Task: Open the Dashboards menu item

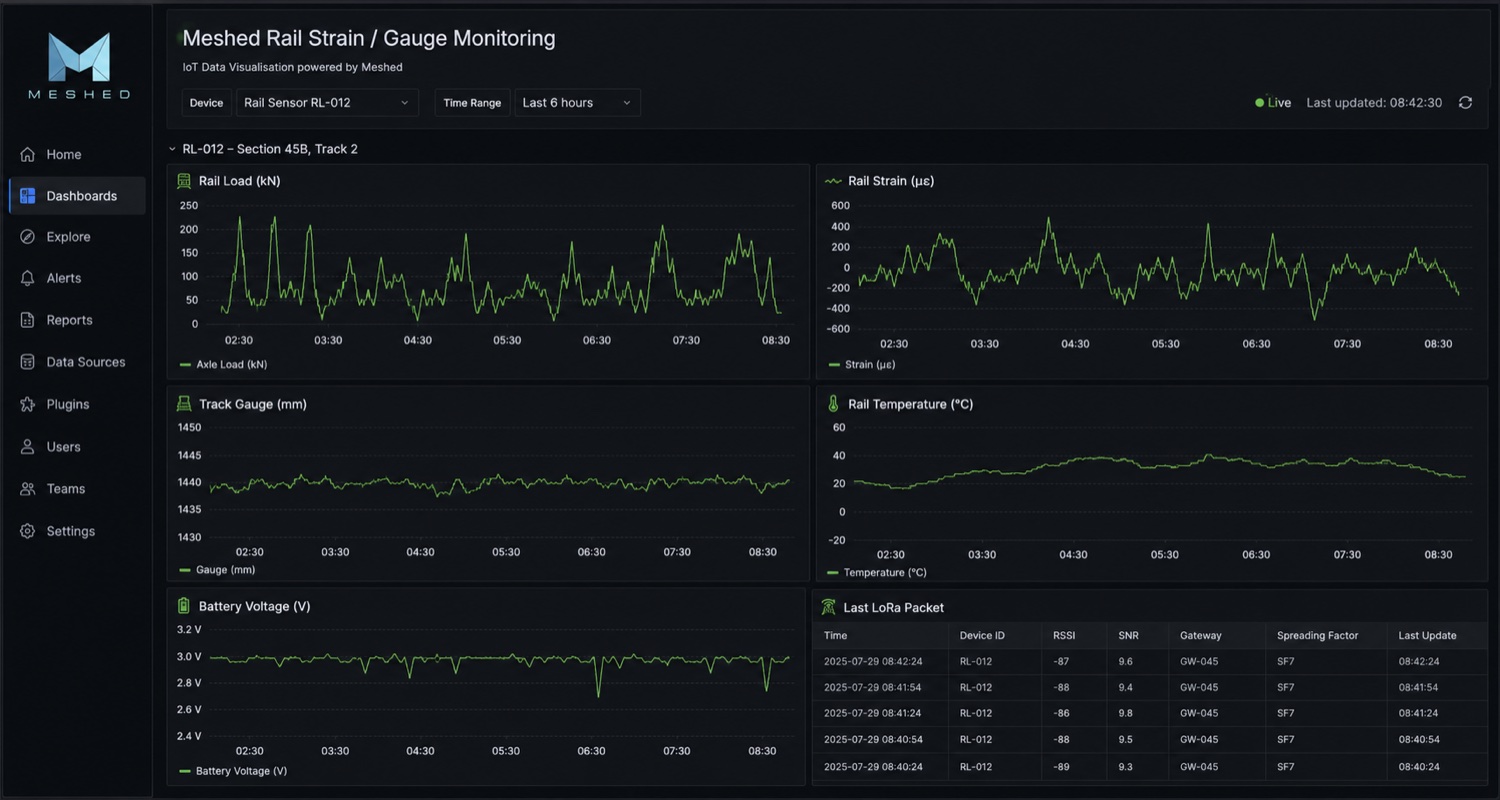Action: (77, 196)
